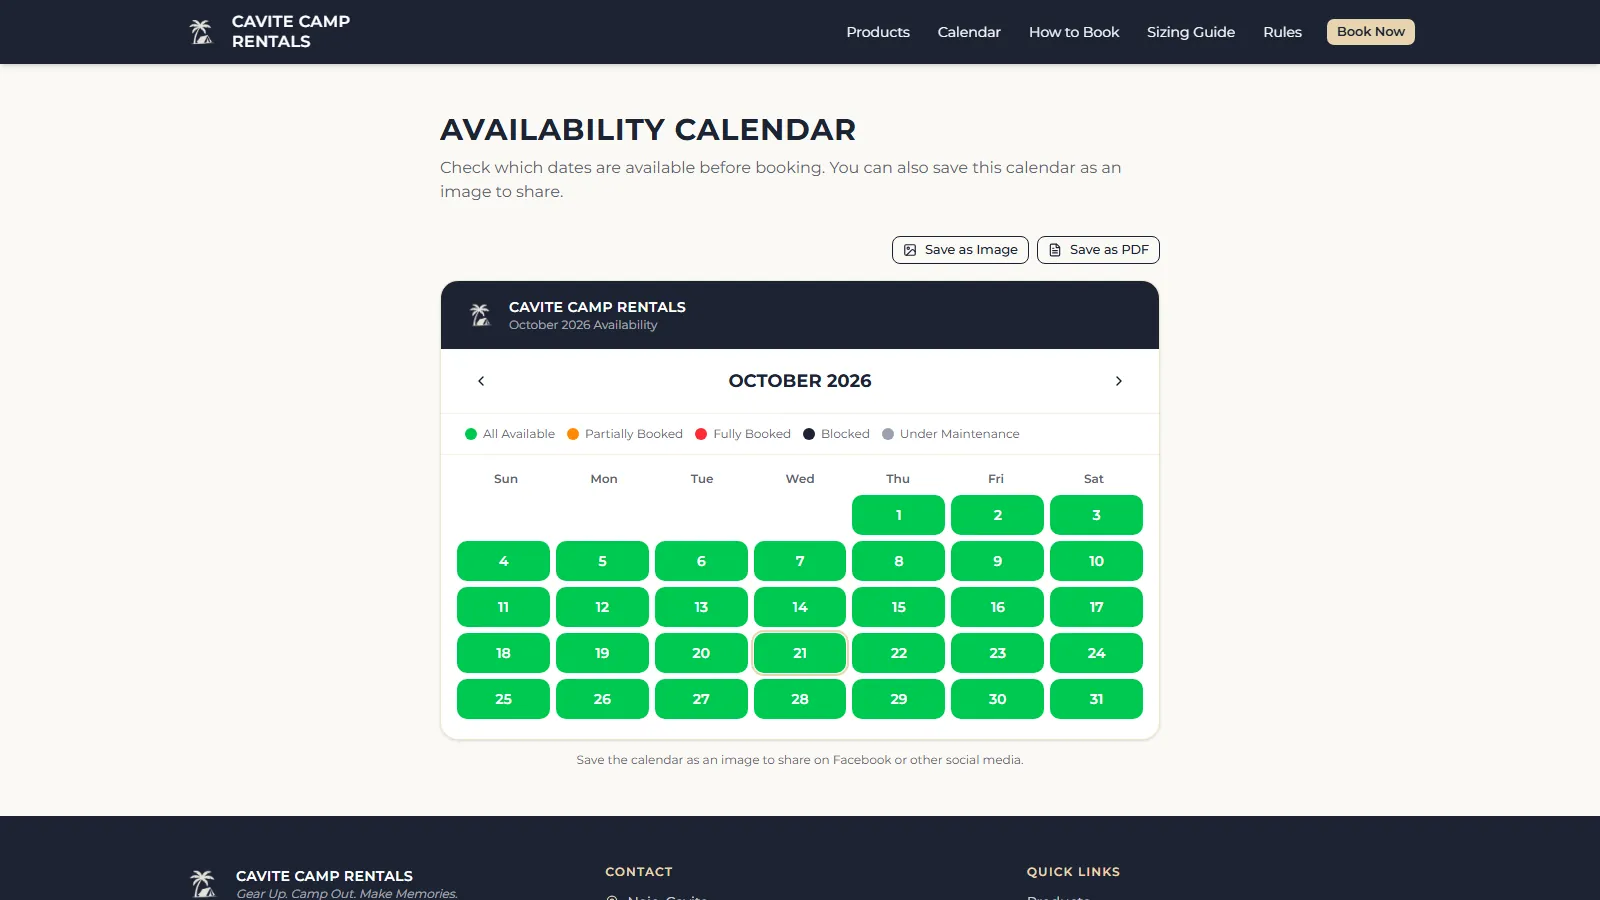
Task: Click the red Fully Booked legend dot
Action: click(x=701, y=434)
